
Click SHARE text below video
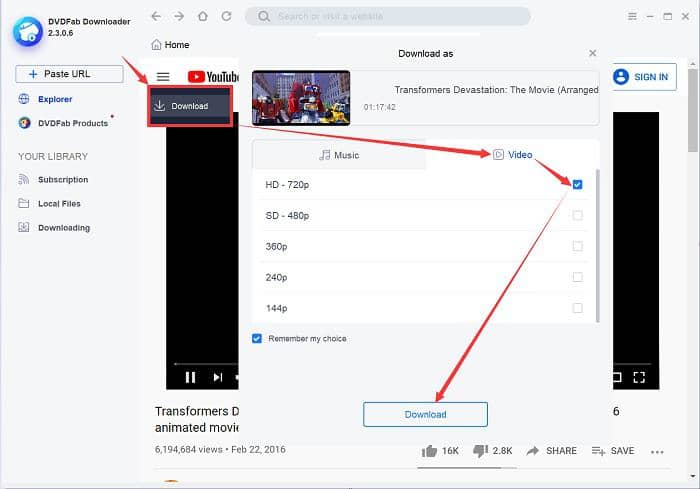tap(561, 451)
